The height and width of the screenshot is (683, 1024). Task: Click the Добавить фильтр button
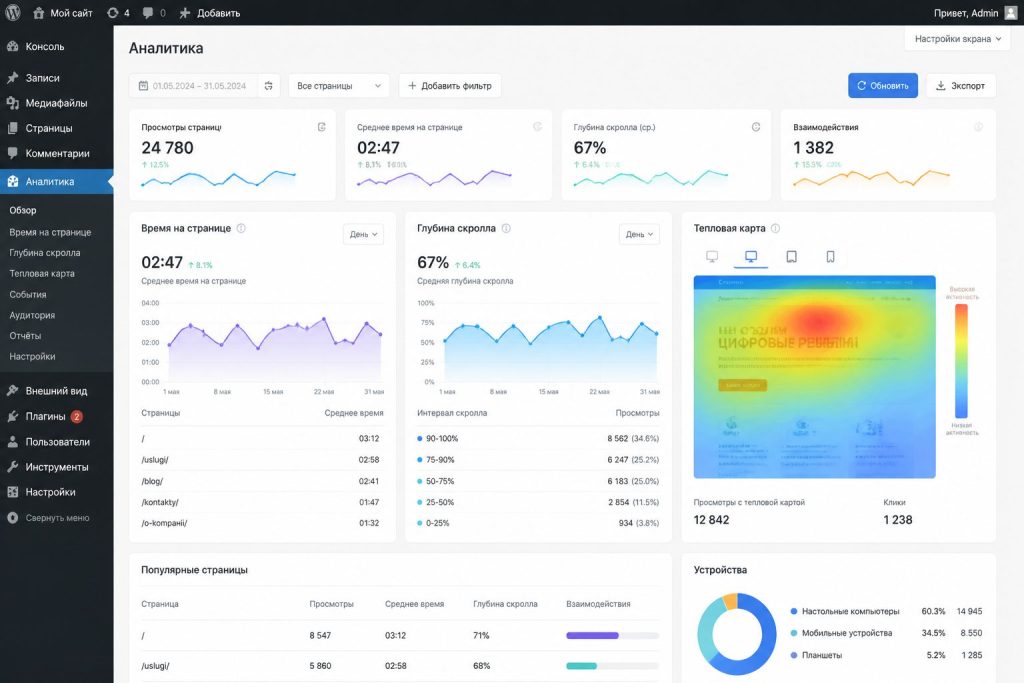point(450,86)
